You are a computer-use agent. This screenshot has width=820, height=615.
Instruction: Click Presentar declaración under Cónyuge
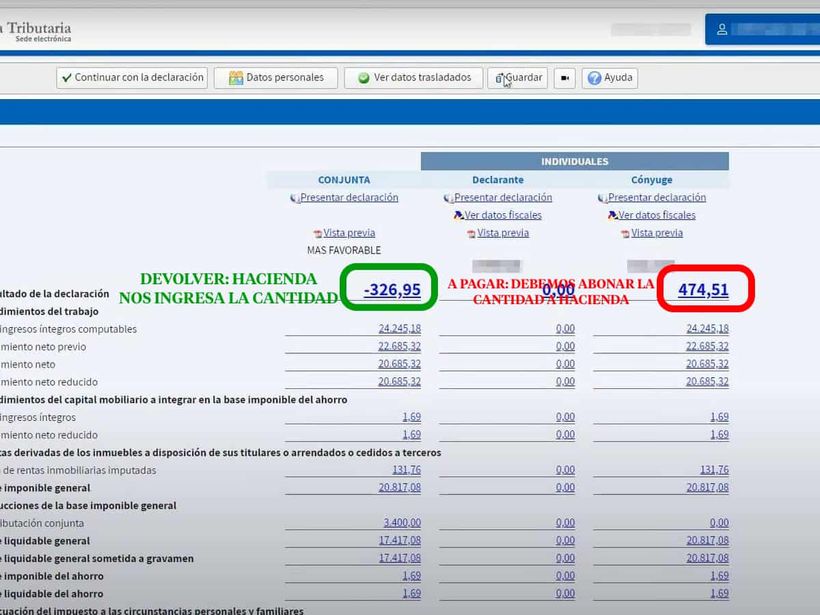[657, 198]
